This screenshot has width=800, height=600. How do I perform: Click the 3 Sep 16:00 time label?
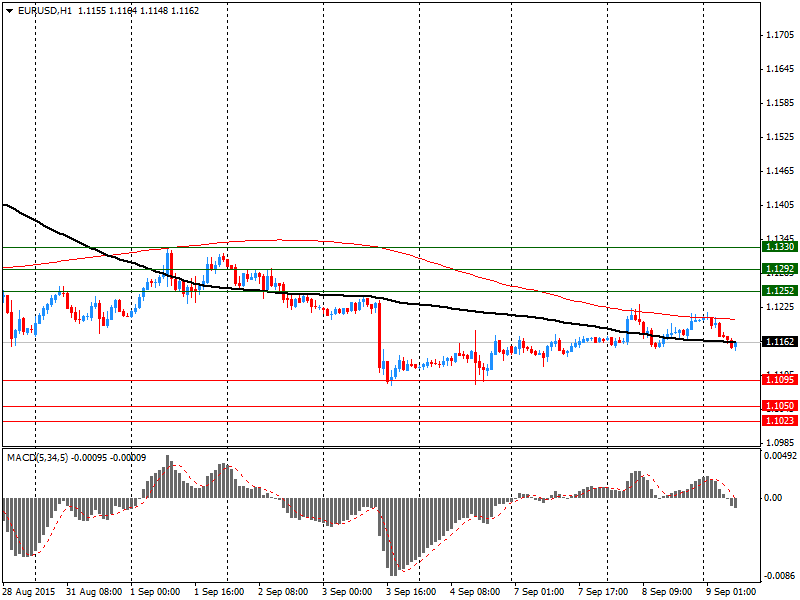tap(411, 592)
